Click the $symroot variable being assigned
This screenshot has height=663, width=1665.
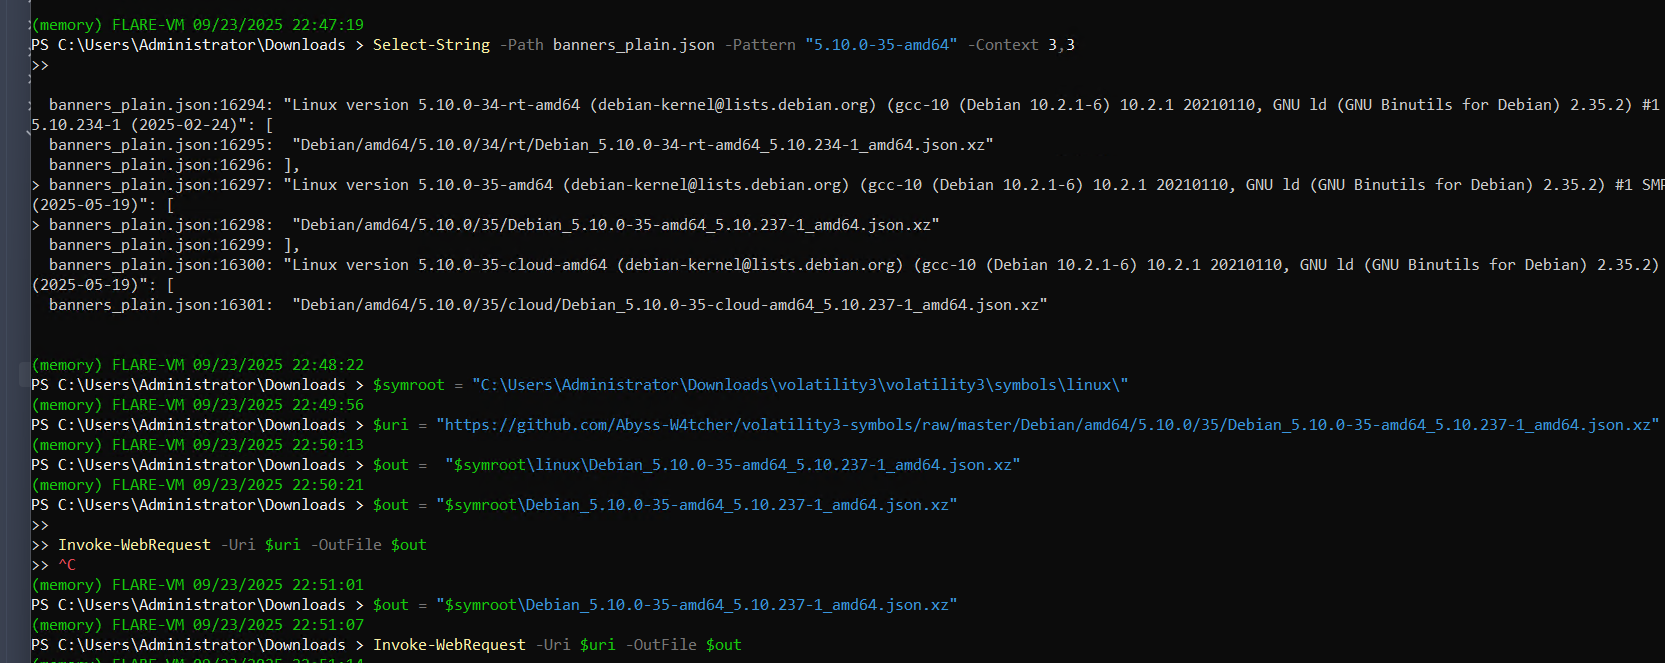tap(408, 385)
